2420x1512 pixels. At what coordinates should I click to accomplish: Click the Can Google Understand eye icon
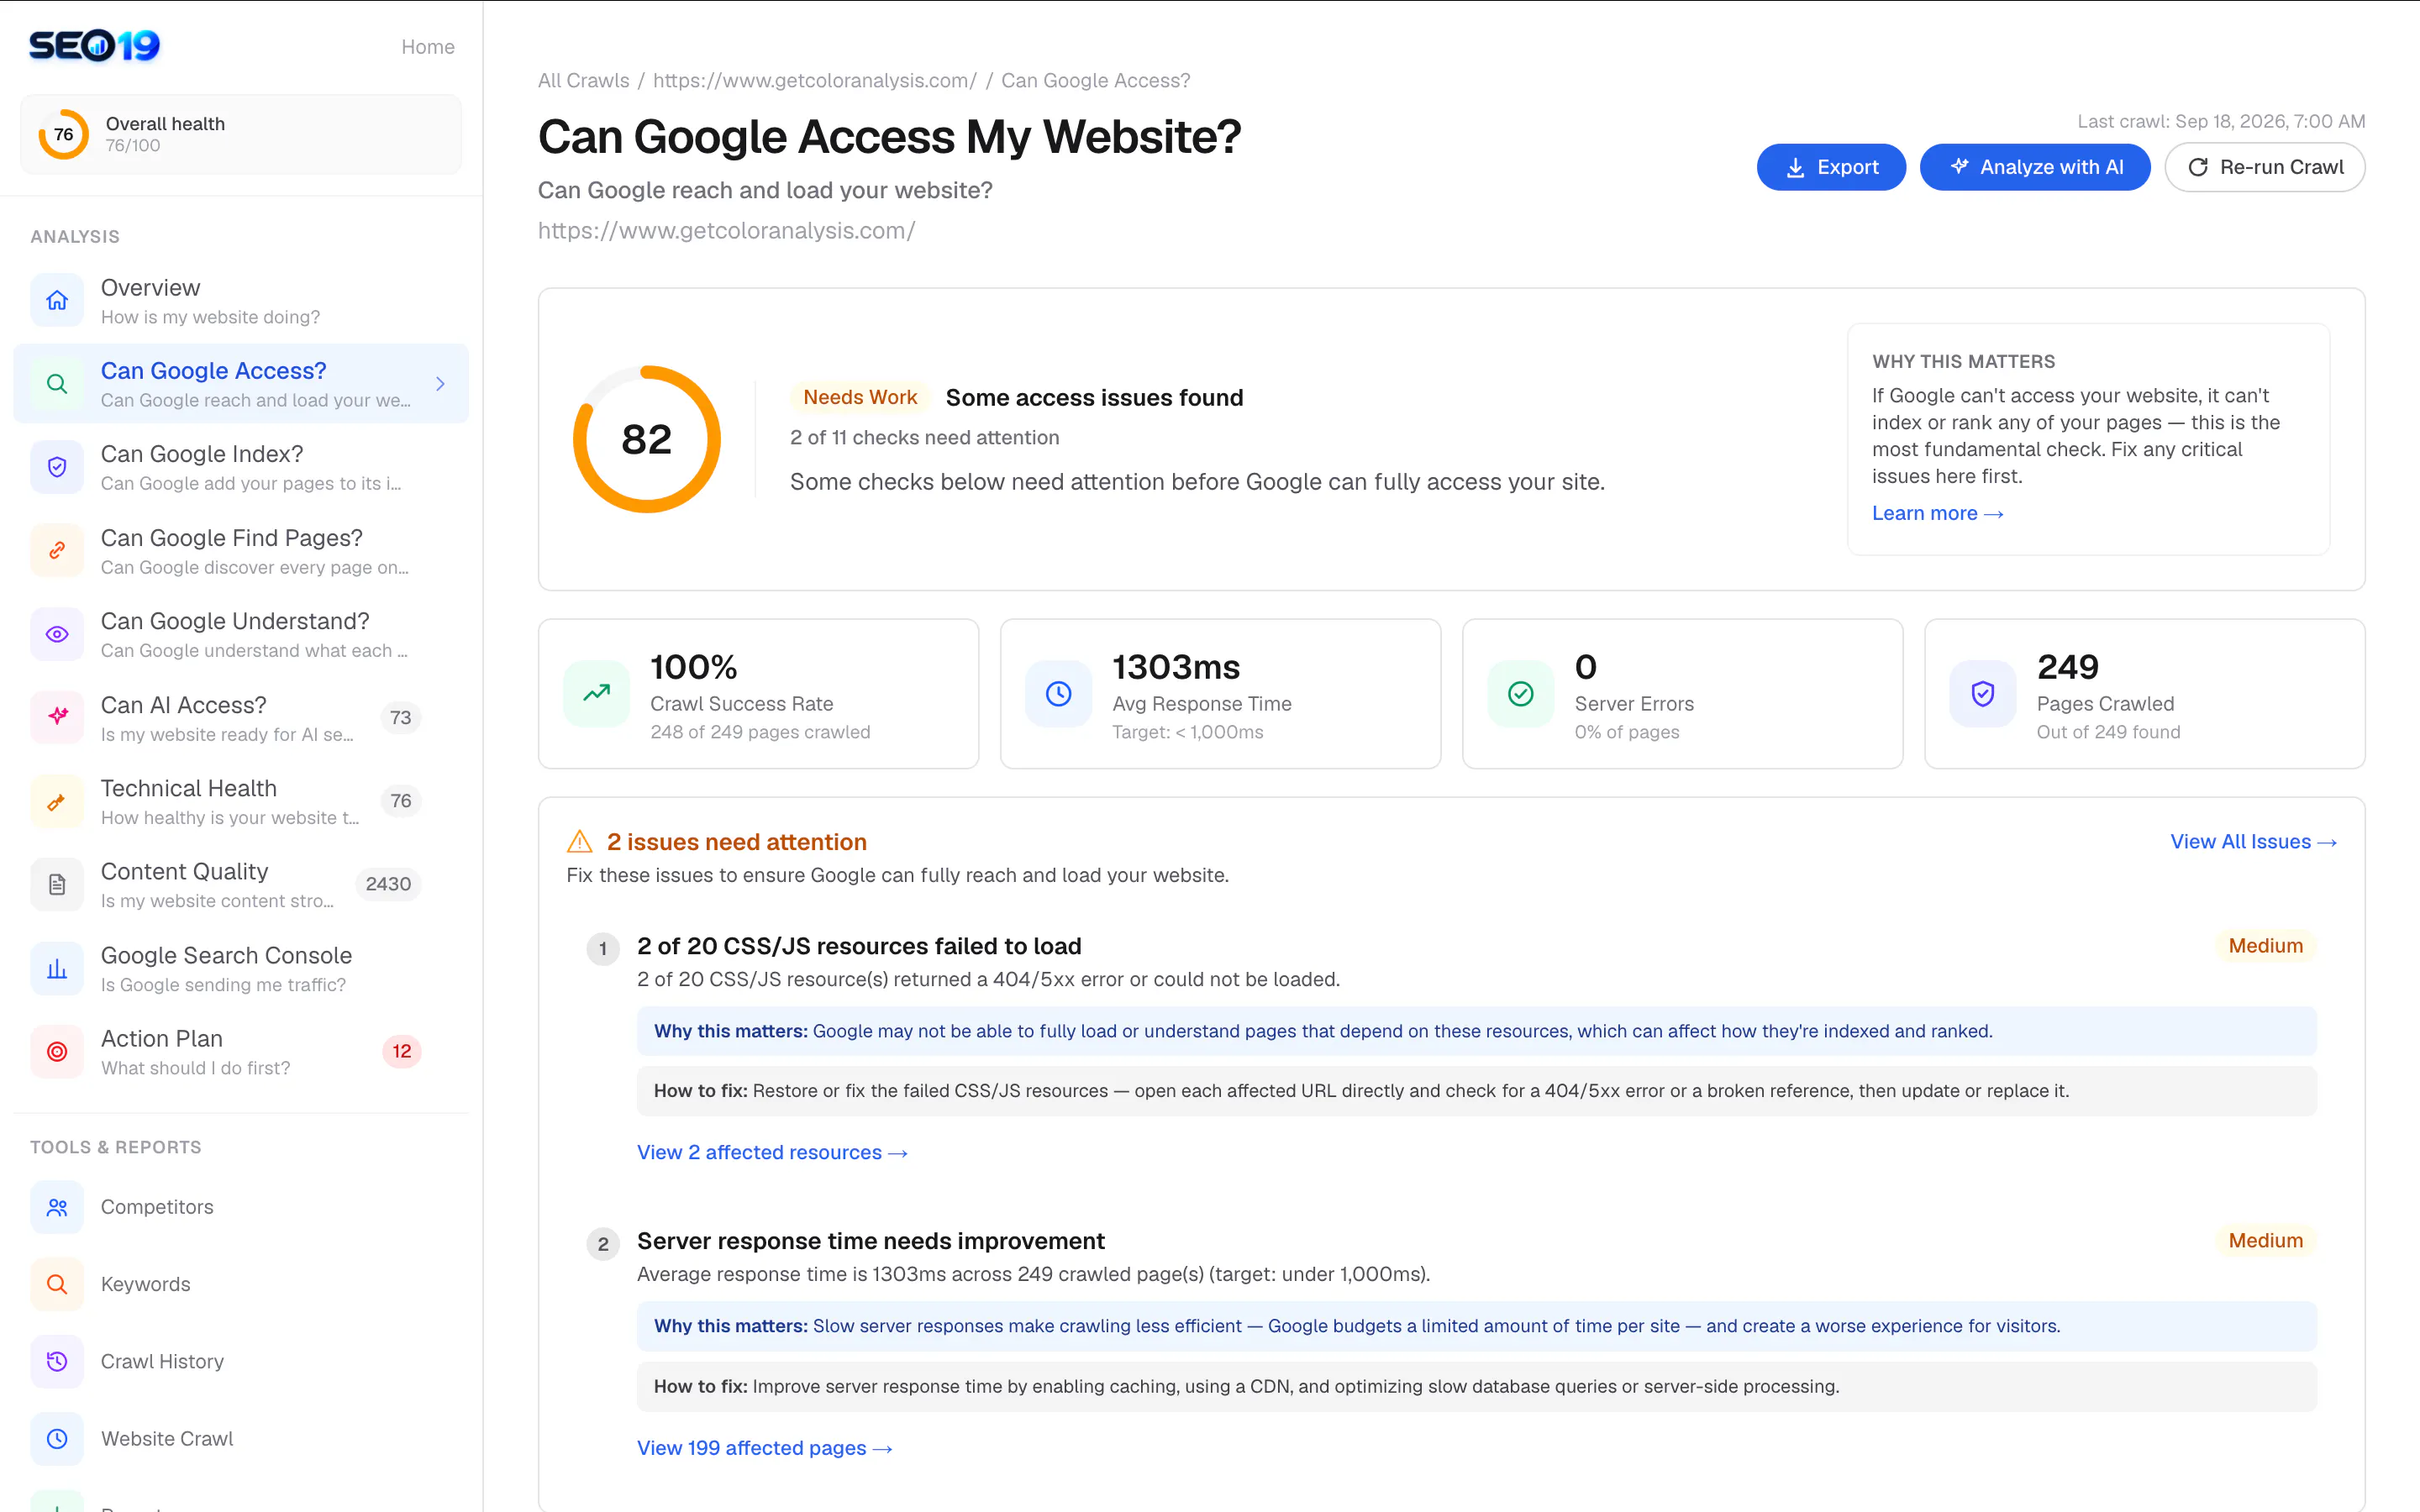57,634
